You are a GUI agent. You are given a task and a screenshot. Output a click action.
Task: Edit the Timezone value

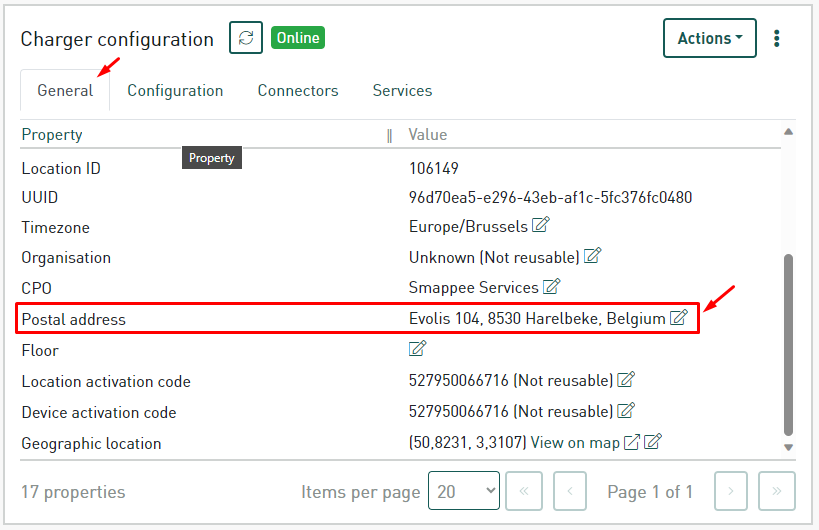tap(541, 225)
